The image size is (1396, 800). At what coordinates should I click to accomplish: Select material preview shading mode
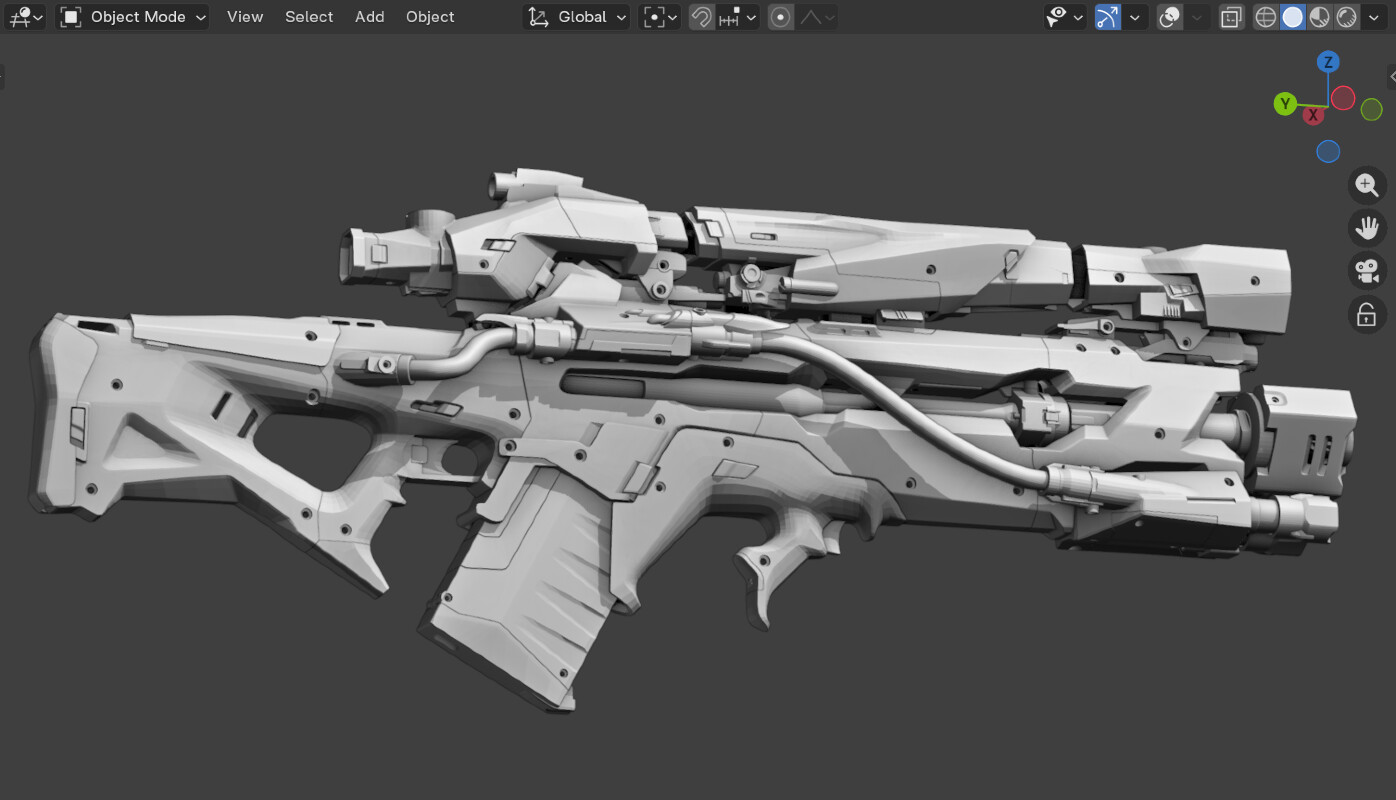click(1320, 17)
